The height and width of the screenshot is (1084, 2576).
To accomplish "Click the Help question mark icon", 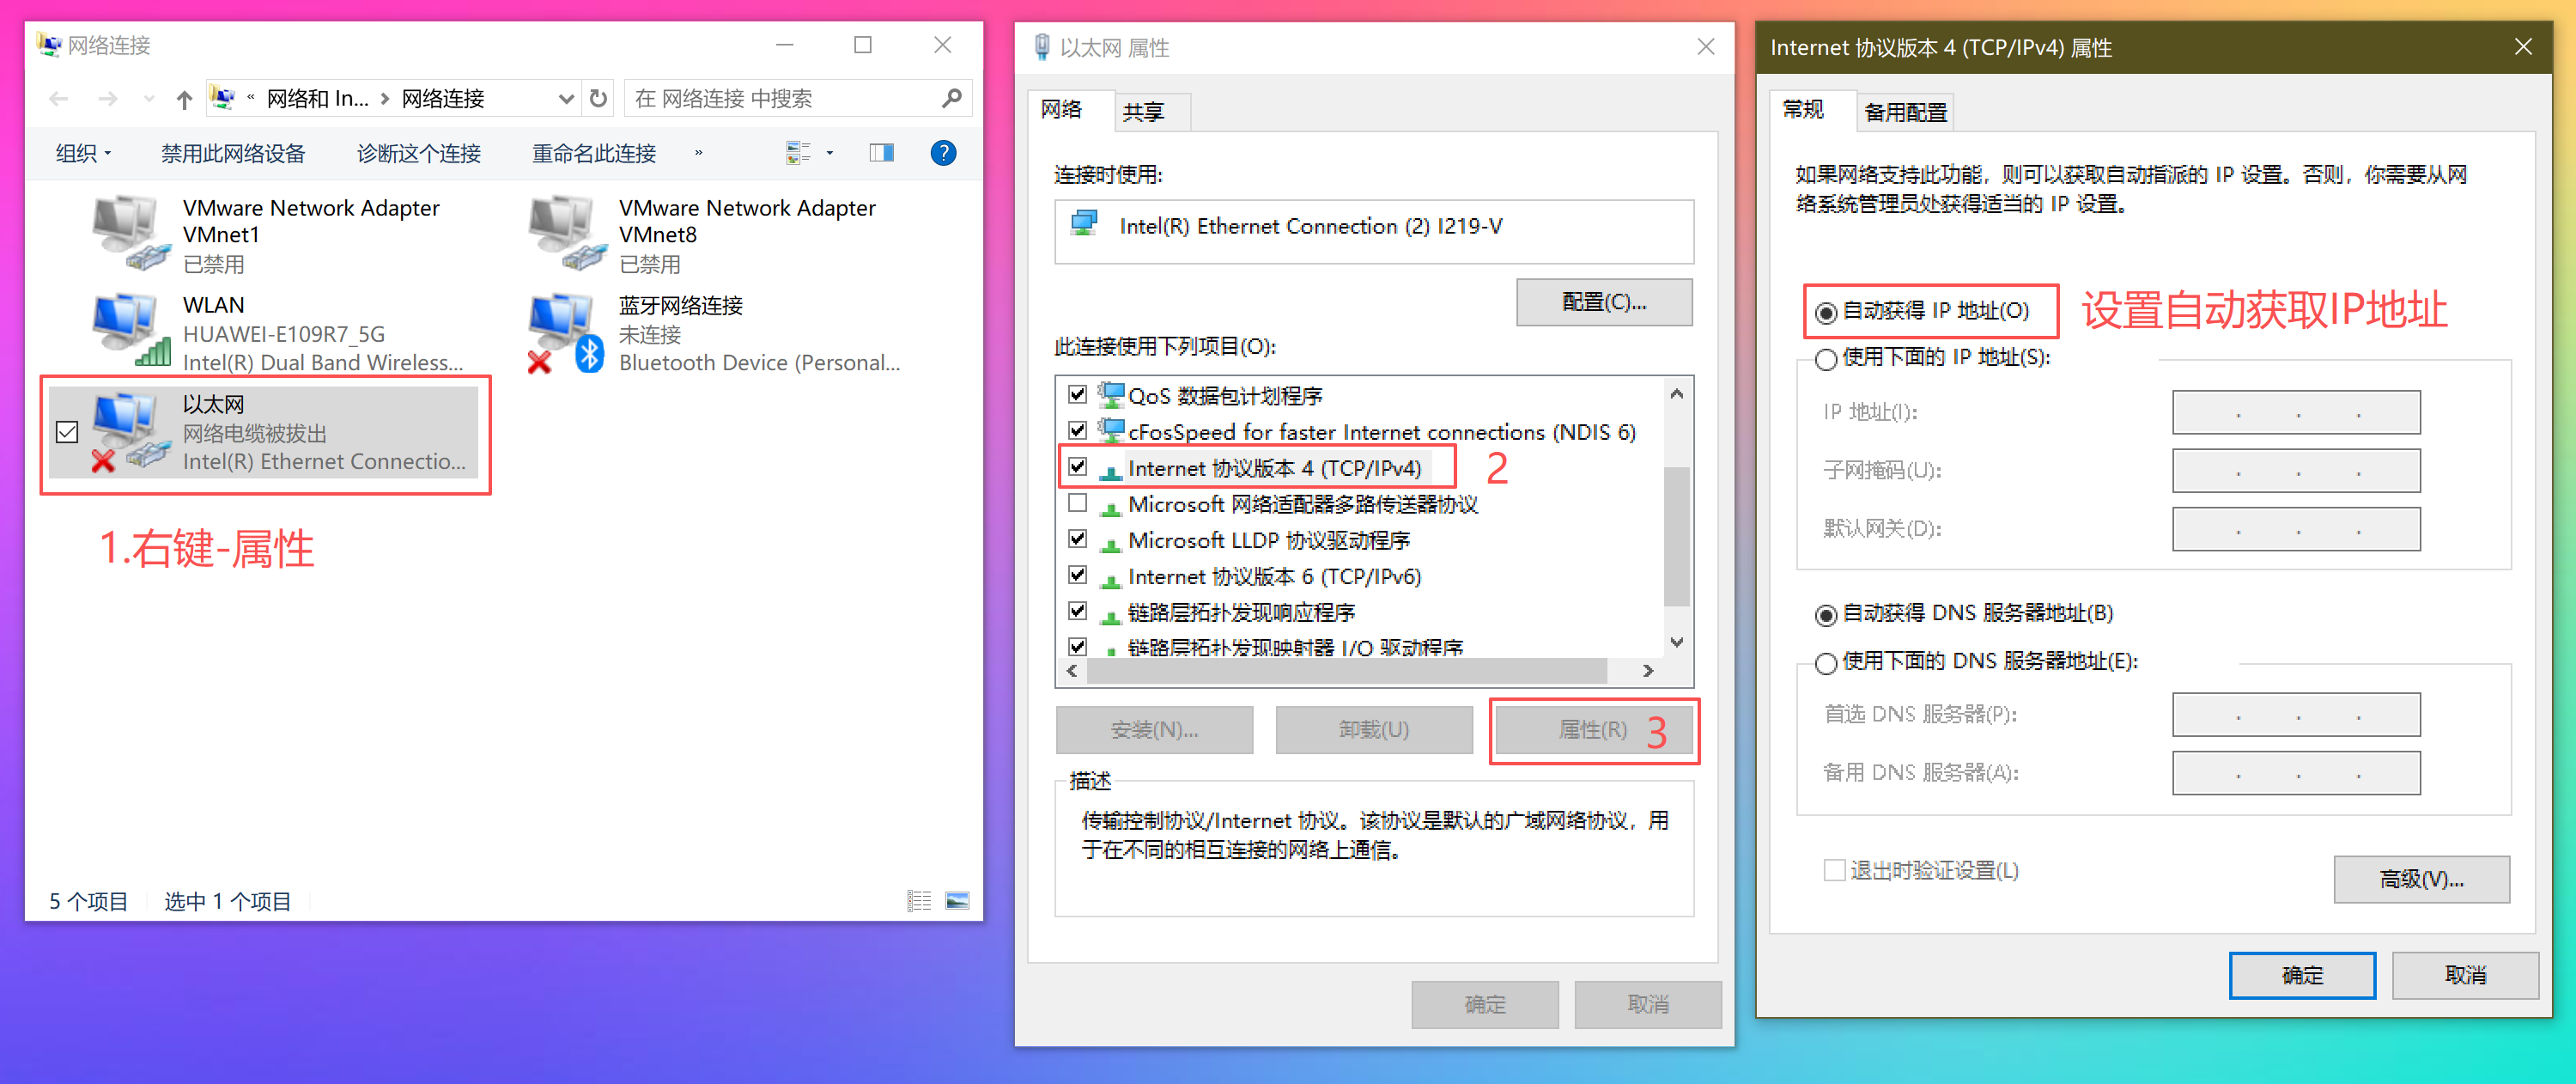I will point(943,152).
